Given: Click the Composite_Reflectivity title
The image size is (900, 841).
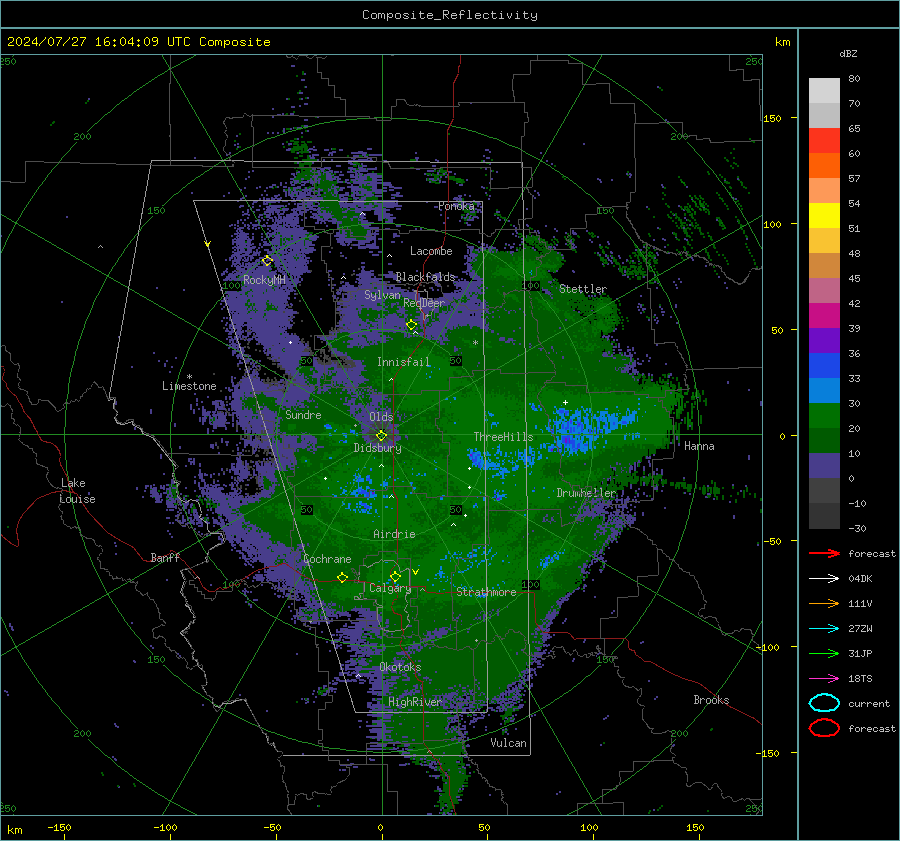Looking at the screenshot, I should click(449, 15).
